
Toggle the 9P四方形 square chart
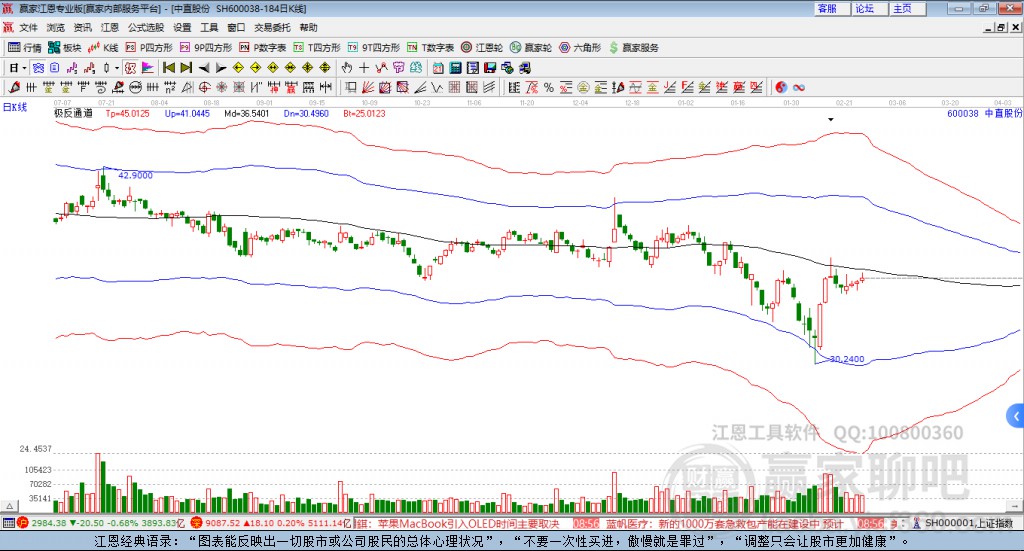pos(206,47)
